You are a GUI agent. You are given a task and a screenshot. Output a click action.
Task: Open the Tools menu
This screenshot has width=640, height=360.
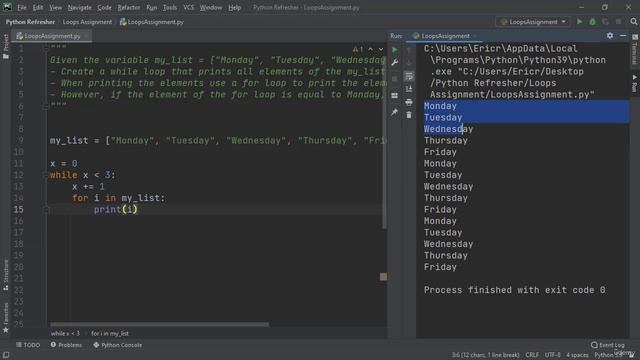(170, 7)
